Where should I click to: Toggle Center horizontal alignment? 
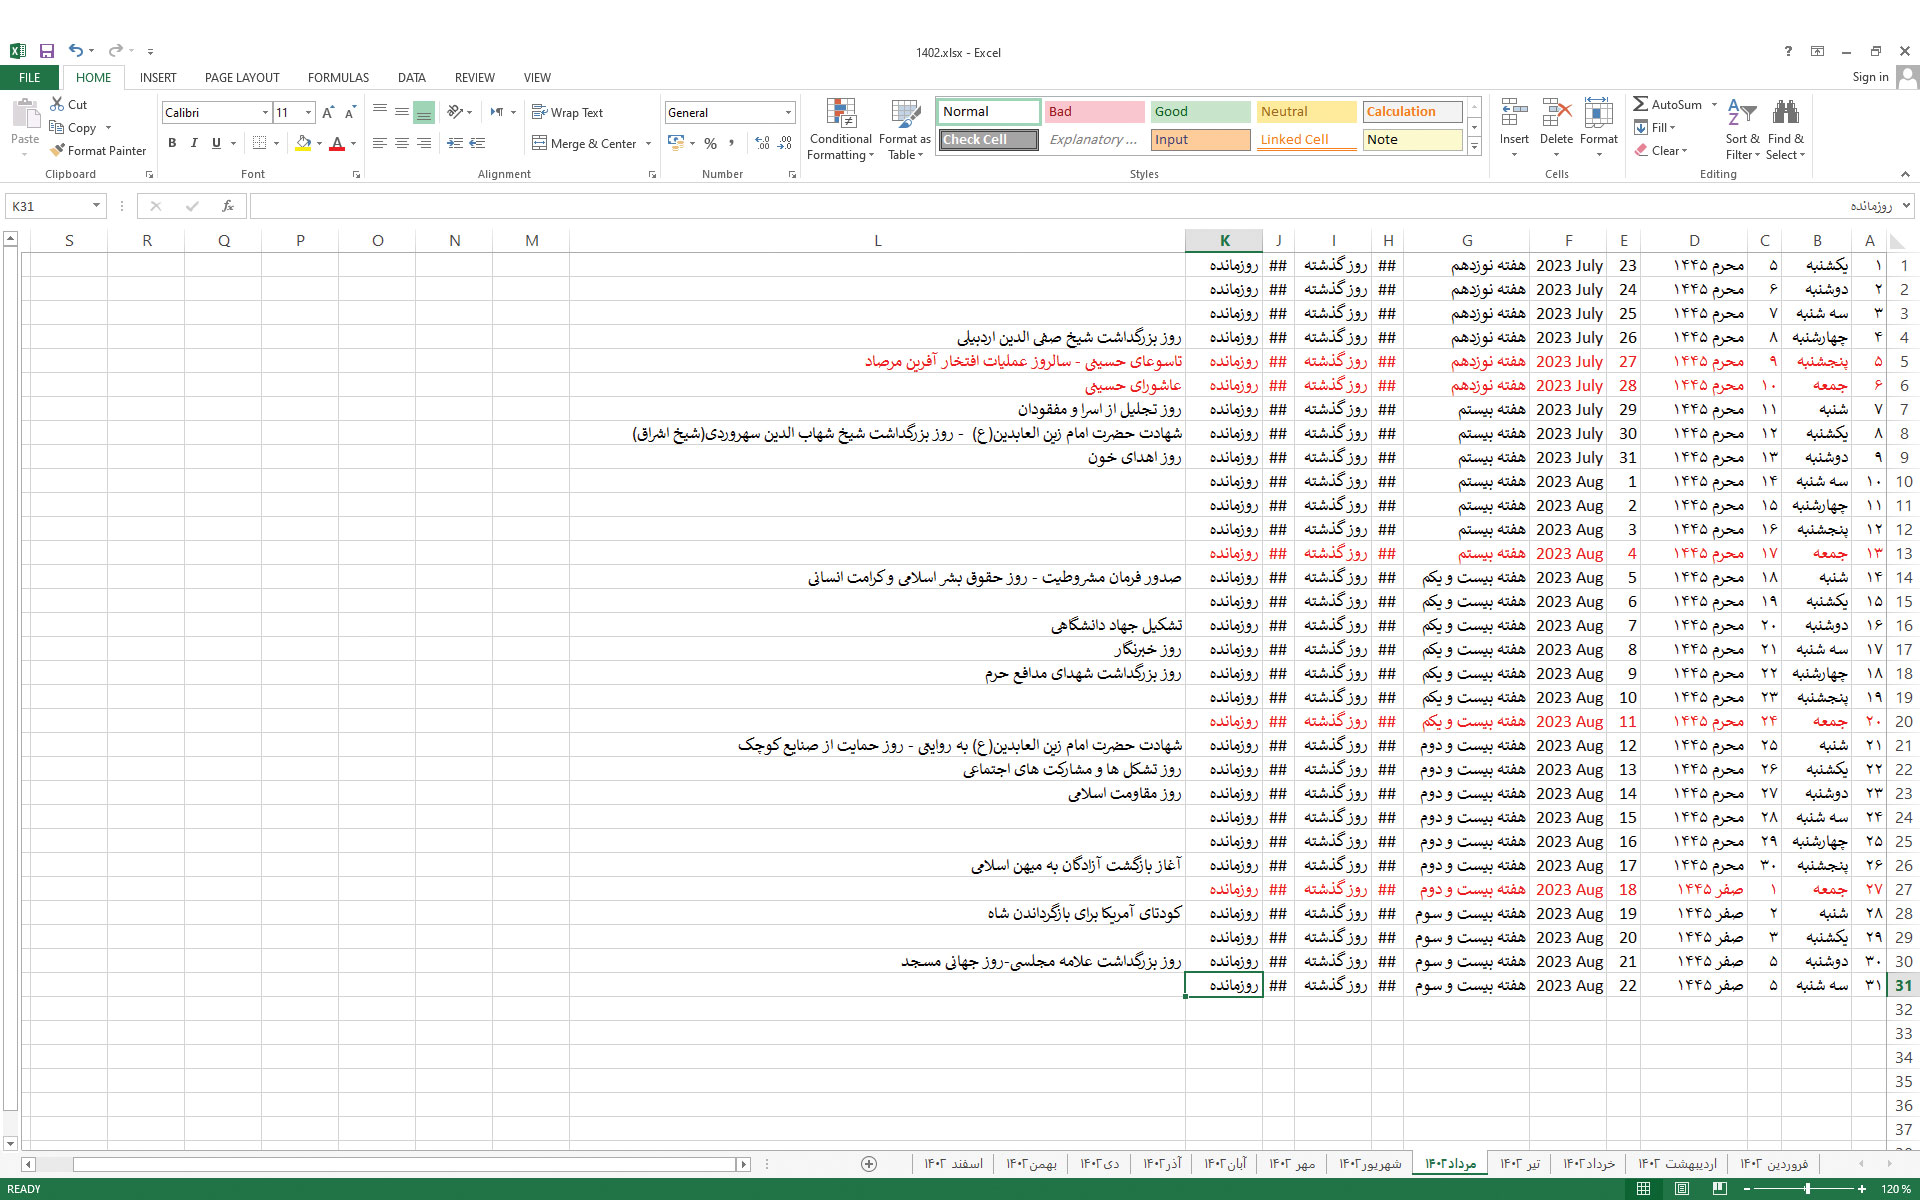click(x=402, y=143)
